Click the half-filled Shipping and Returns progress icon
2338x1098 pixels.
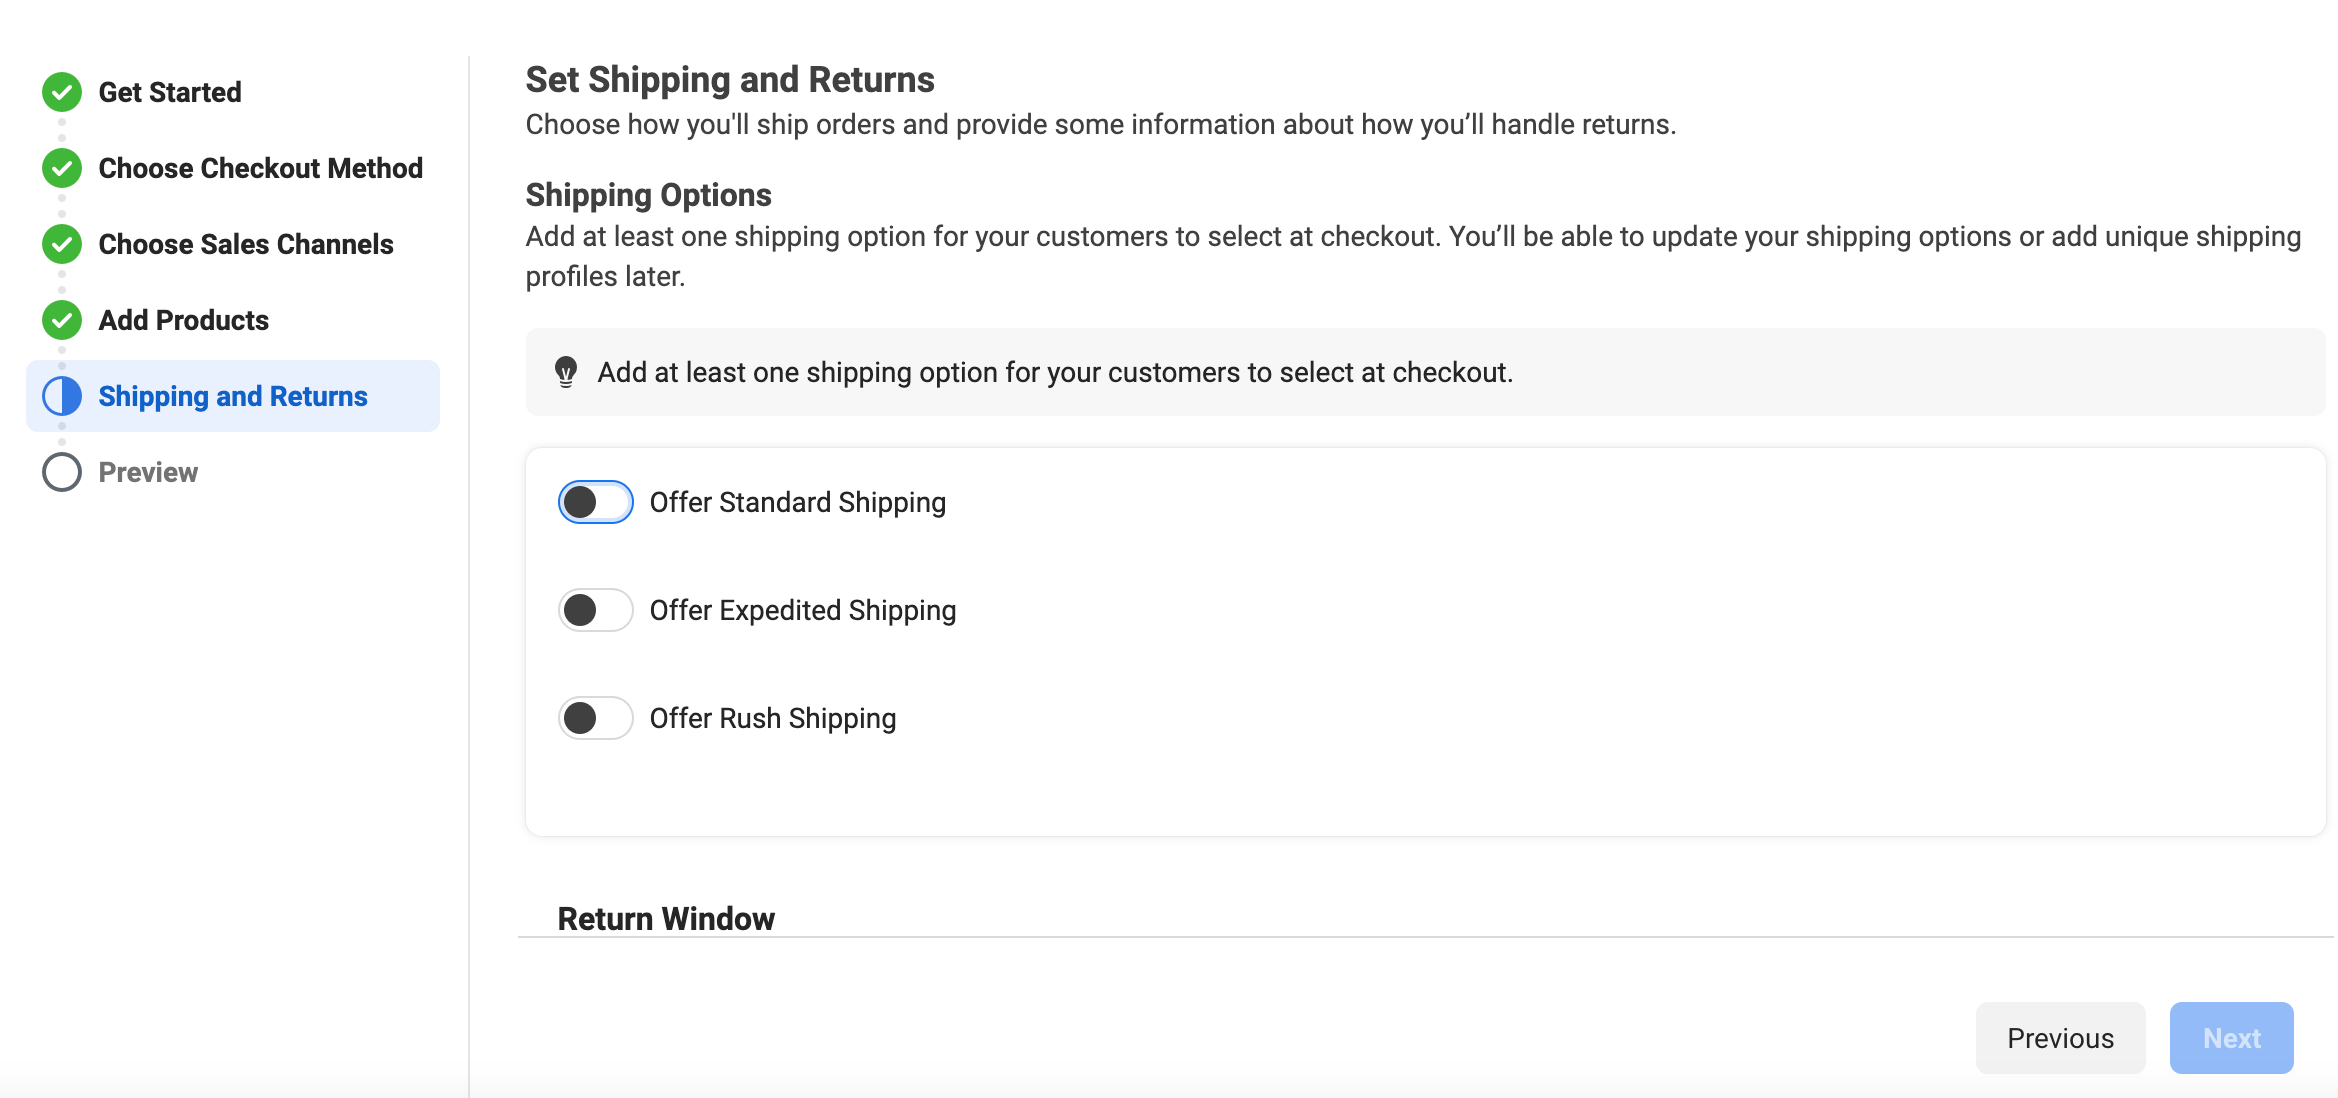(x=61, y=396)
